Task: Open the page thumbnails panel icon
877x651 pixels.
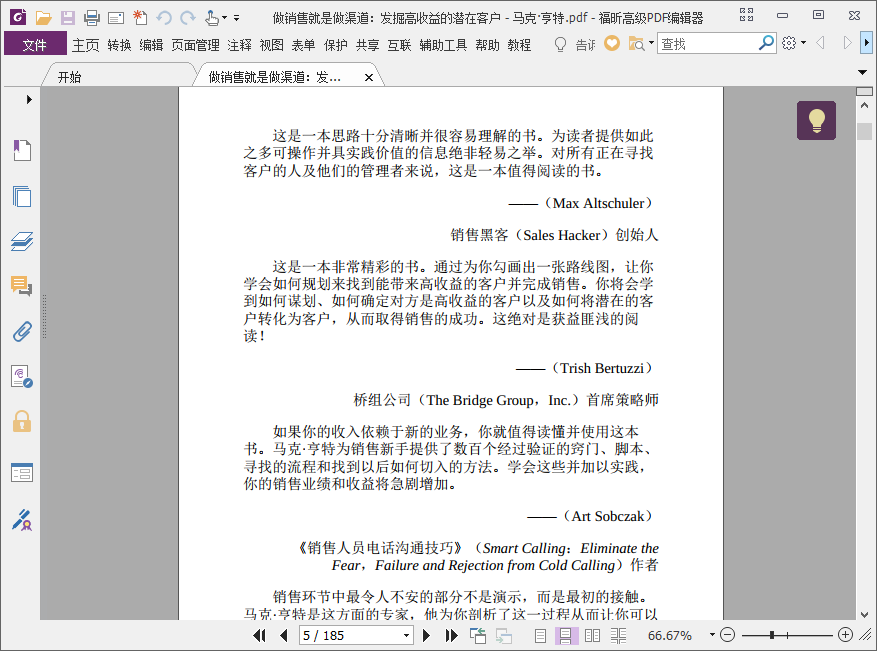Action: point(22,196)
